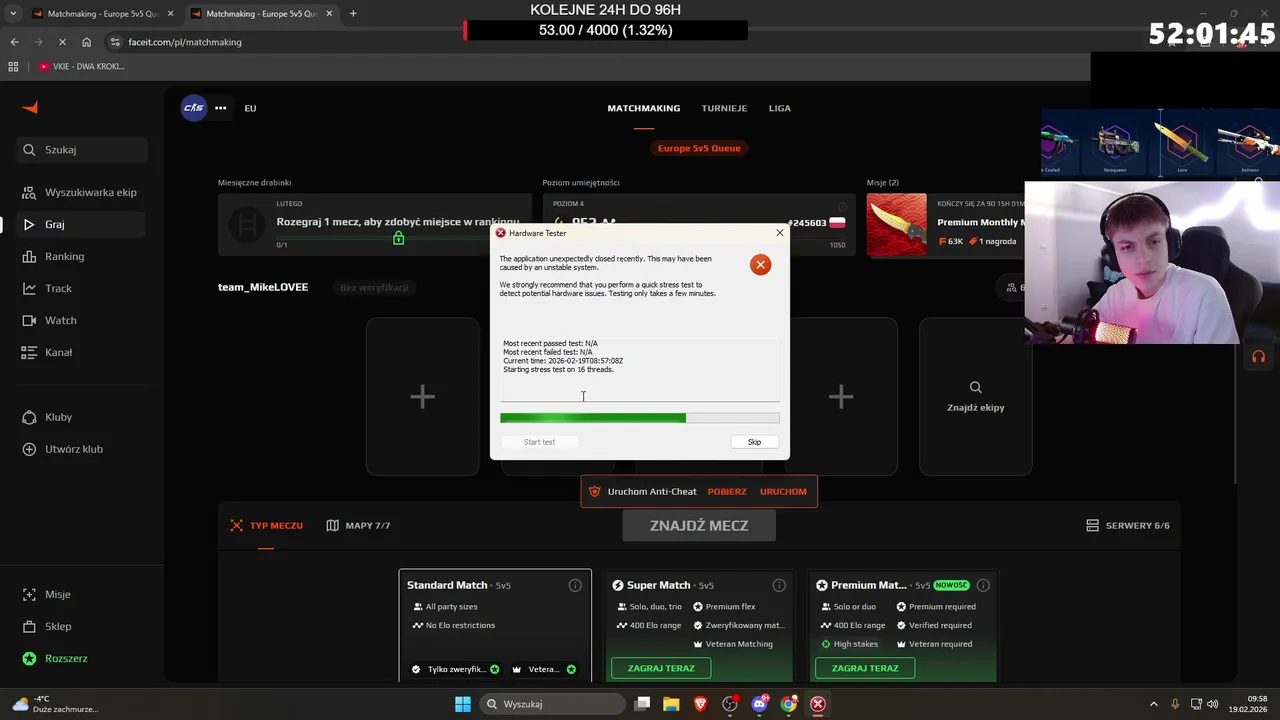Select the TYP MECZU tab
The image size is (1280, 720).
[x=266, y=525]
